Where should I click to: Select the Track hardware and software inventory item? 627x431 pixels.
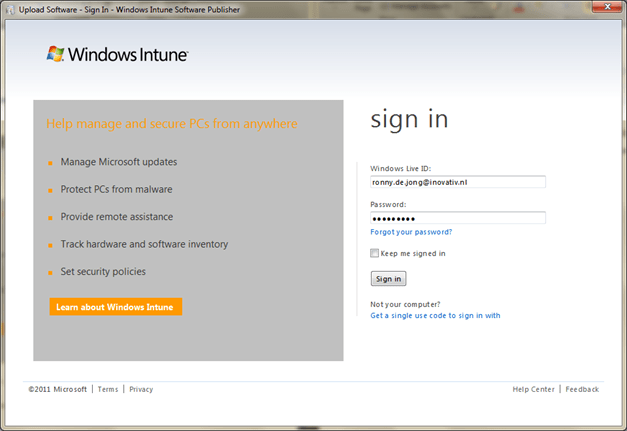pos(144,244)
